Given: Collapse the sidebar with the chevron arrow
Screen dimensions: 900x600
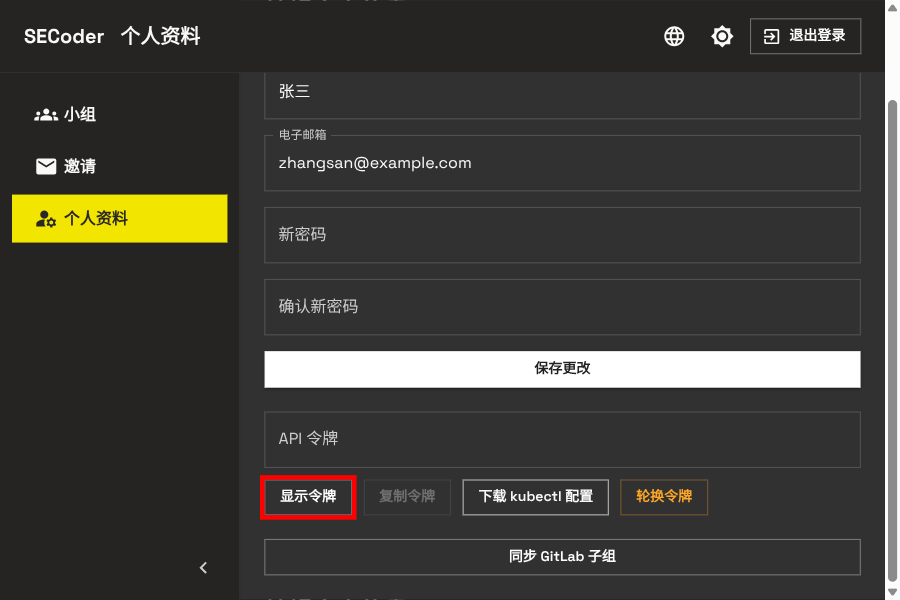Looking at the screenshot, I should coord(203,568).
